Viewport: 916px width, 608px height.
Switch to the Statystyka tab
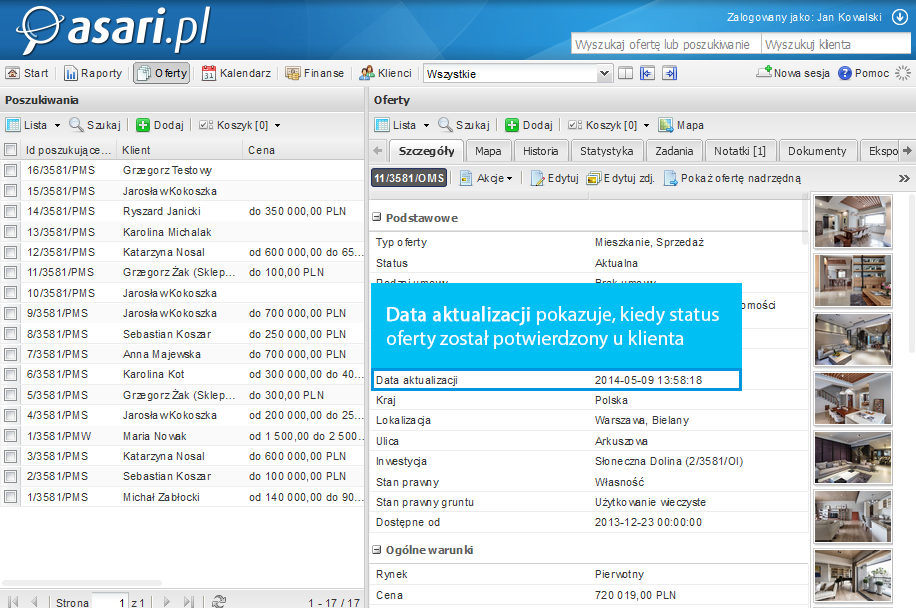606,151
